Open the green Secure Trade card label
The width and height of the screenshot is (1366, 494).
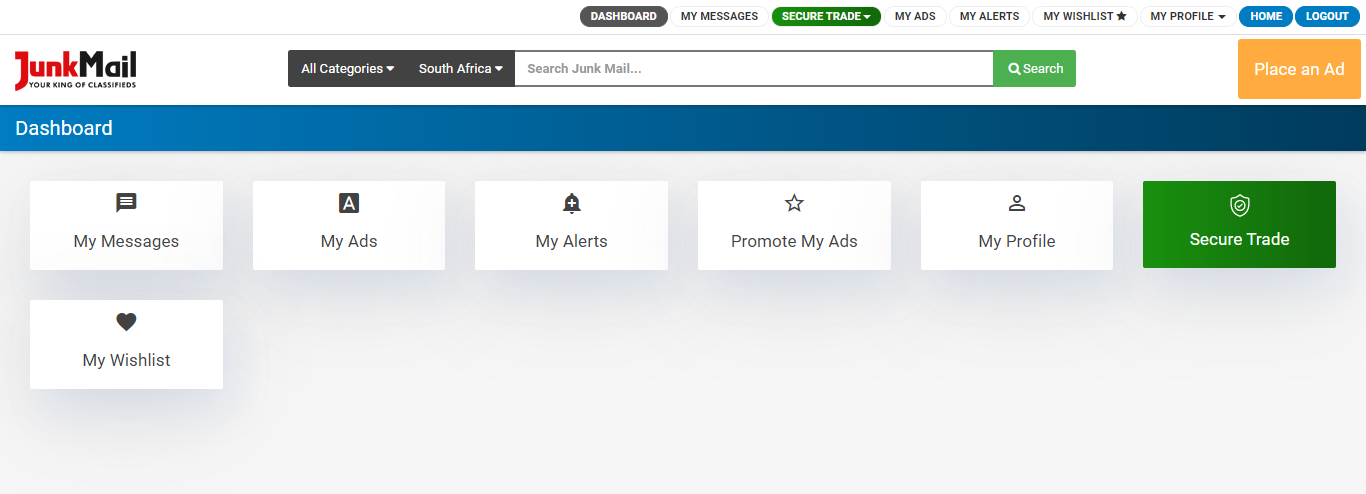point(1239,239)
